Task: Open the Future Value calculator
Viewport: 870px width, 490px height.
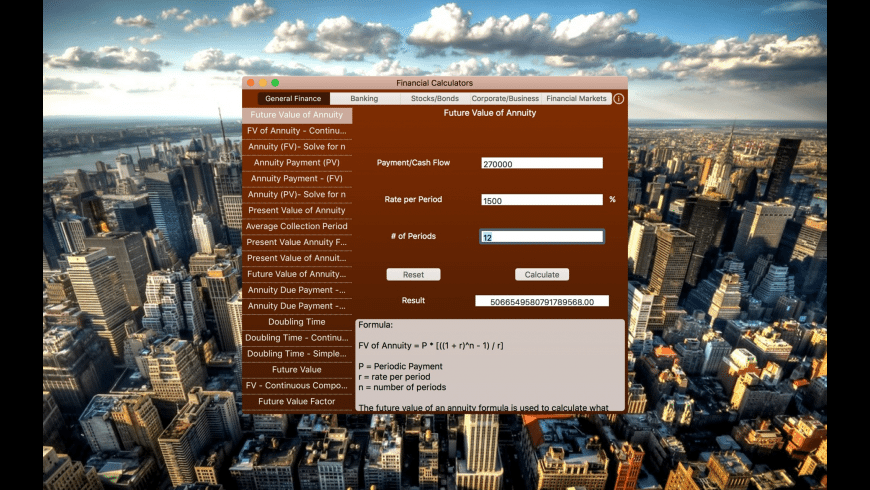Action: (297, 370)
